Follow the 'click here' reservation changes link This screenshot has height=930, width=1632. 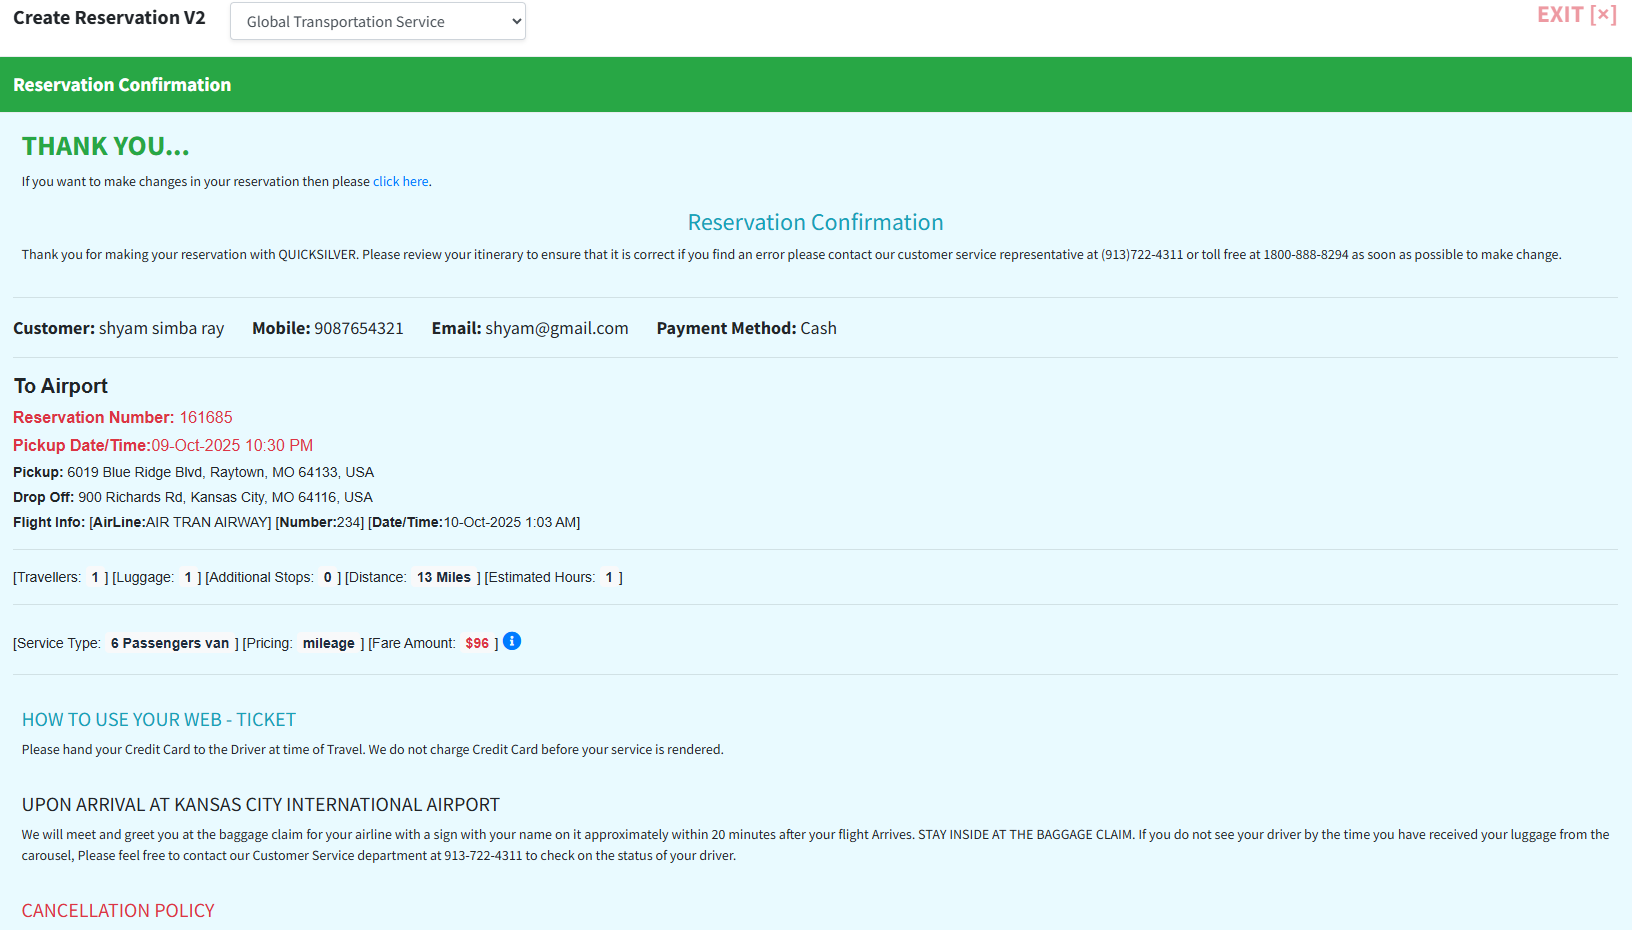pos(400,182)
